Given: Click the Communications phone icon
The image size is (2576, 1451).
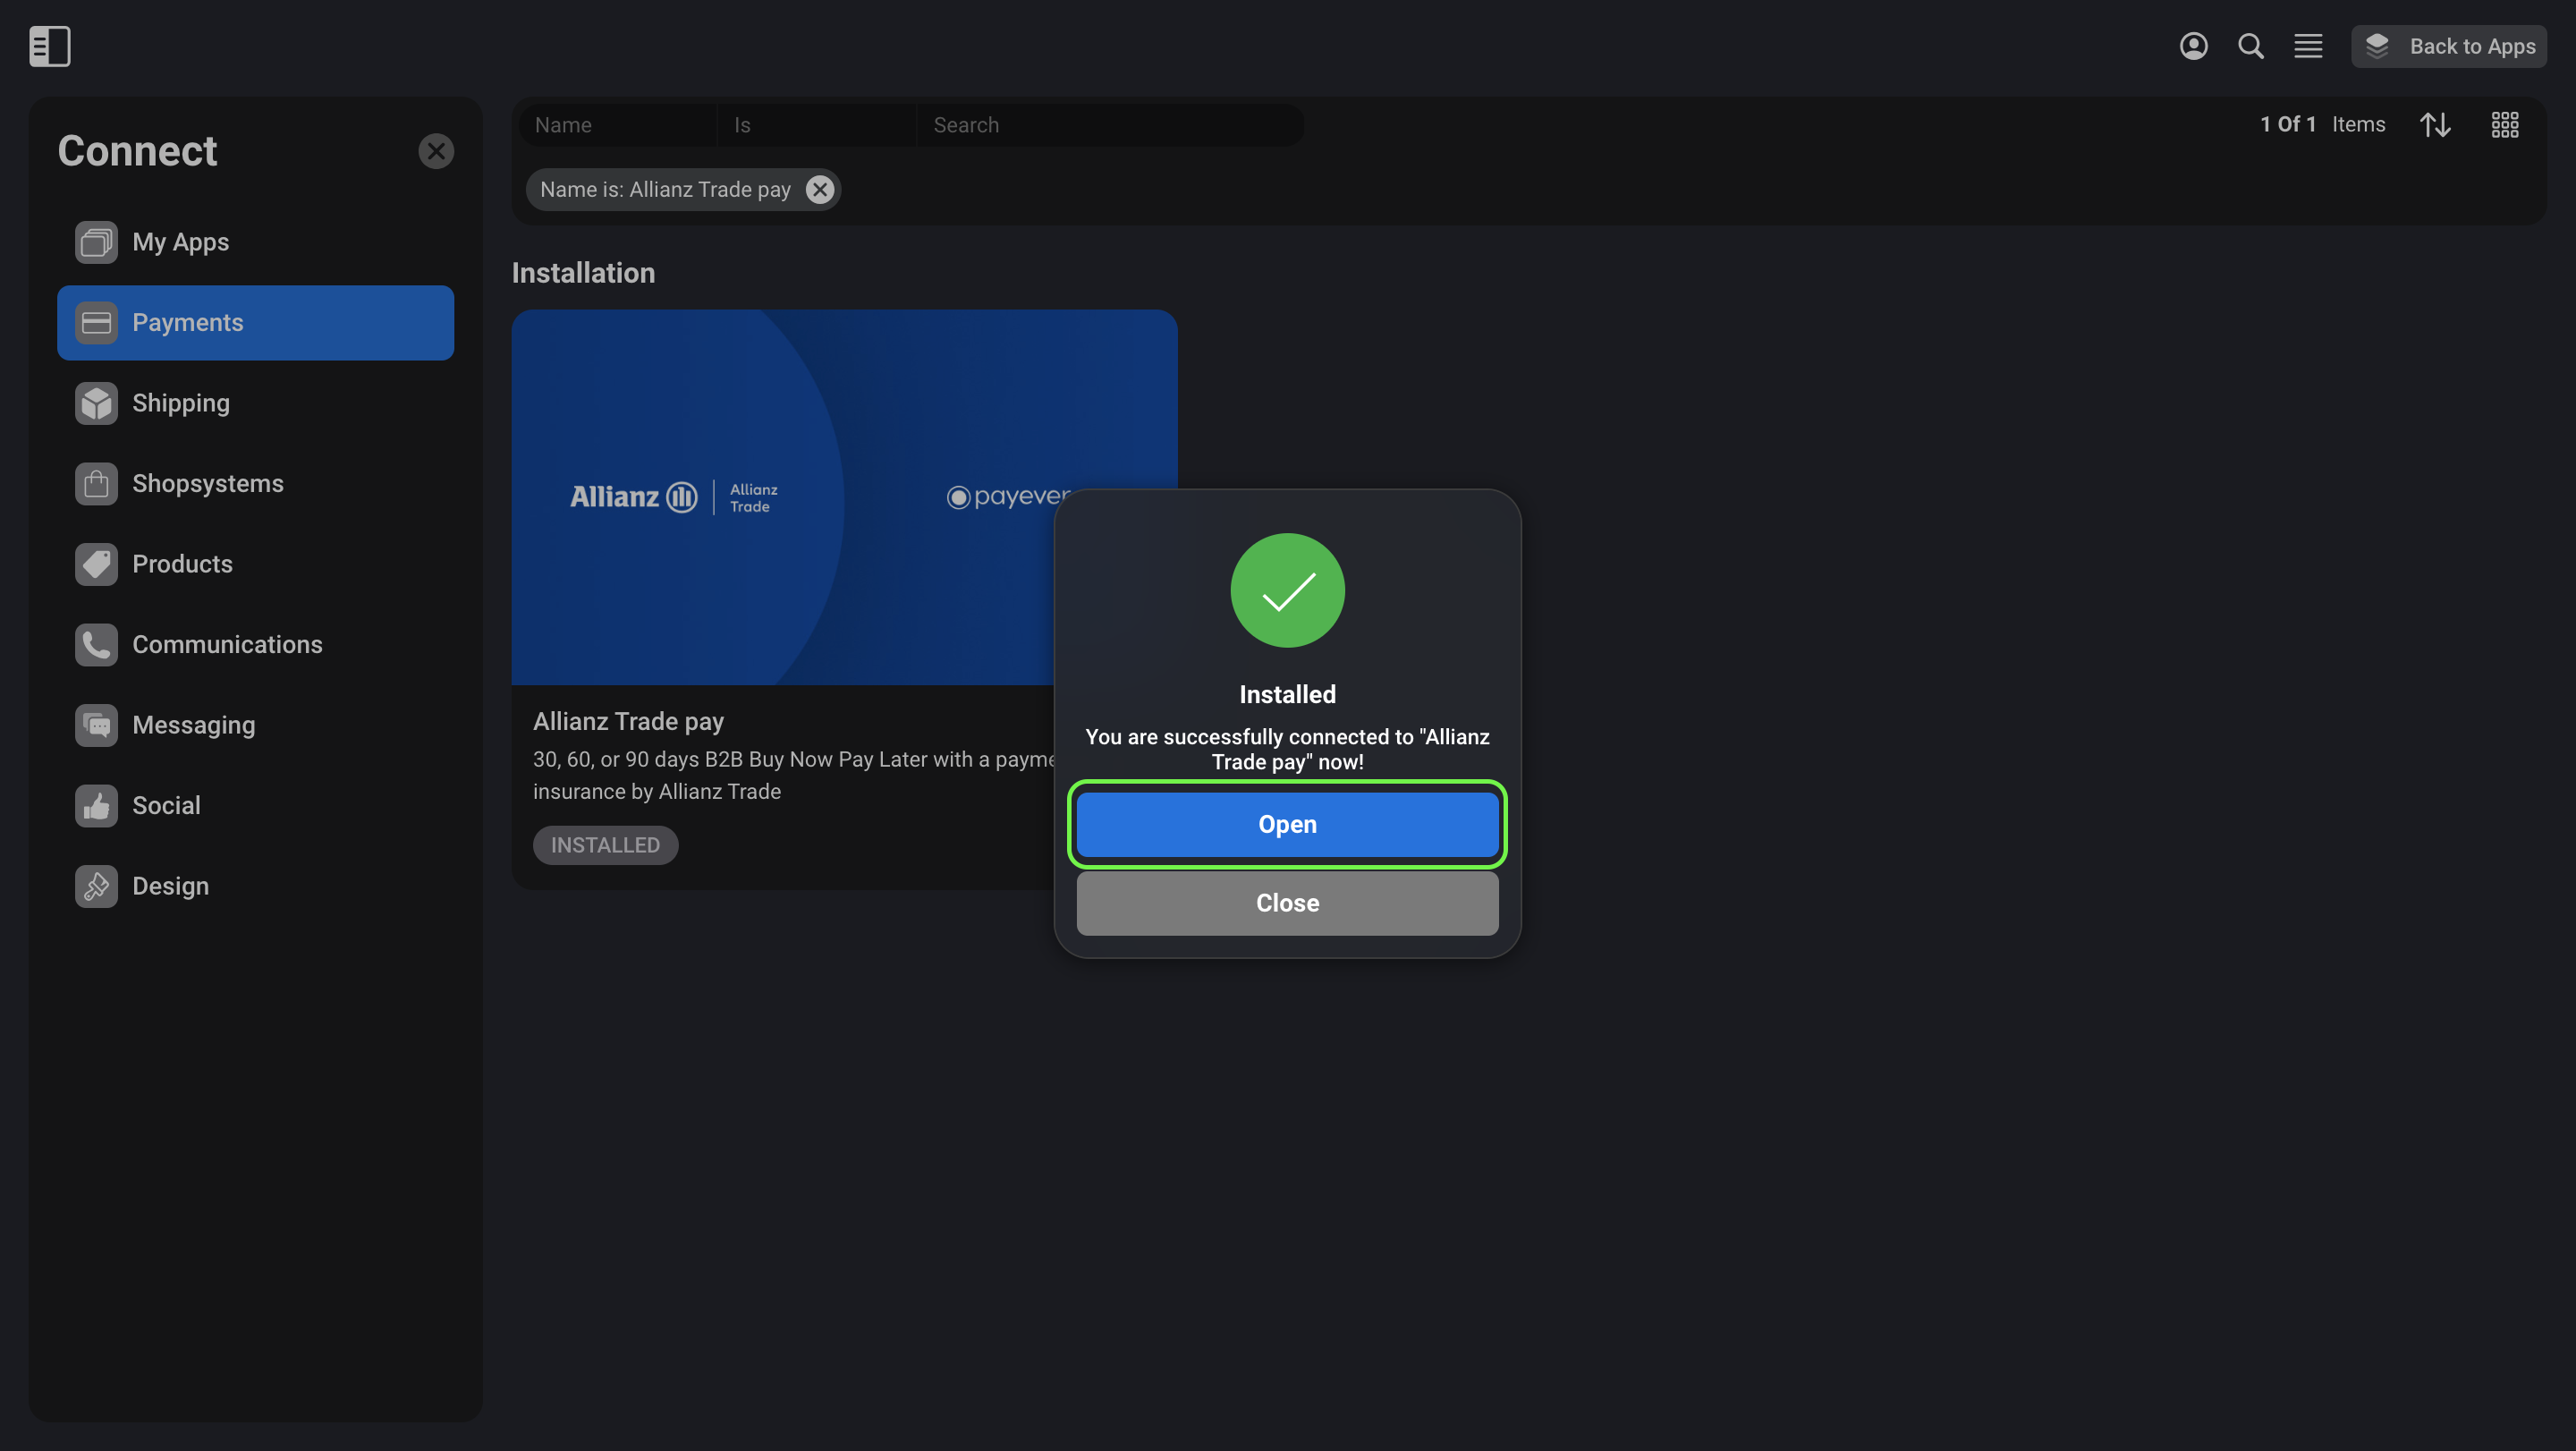Looking at the screenshot, I should [x=96, y=645].
